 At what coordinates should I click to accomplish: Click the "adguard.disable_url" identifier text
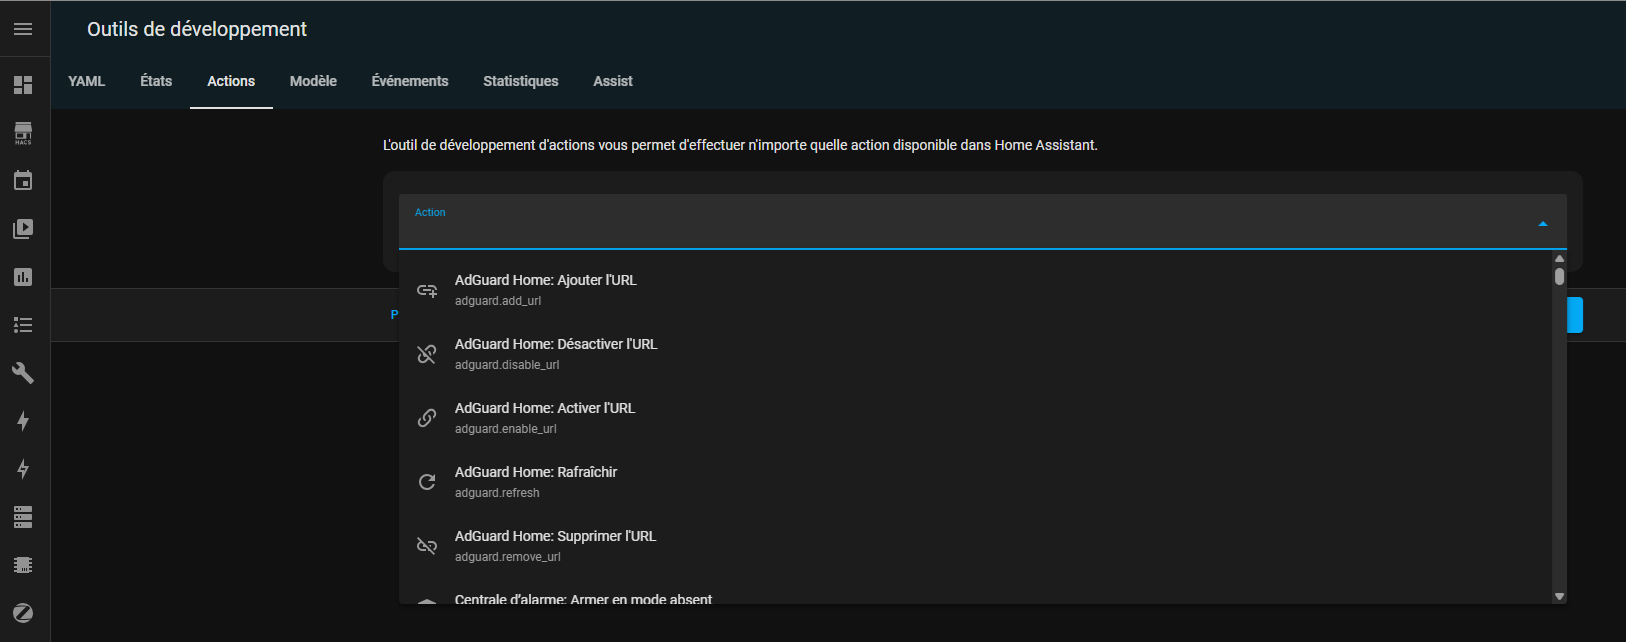point(507,365)
